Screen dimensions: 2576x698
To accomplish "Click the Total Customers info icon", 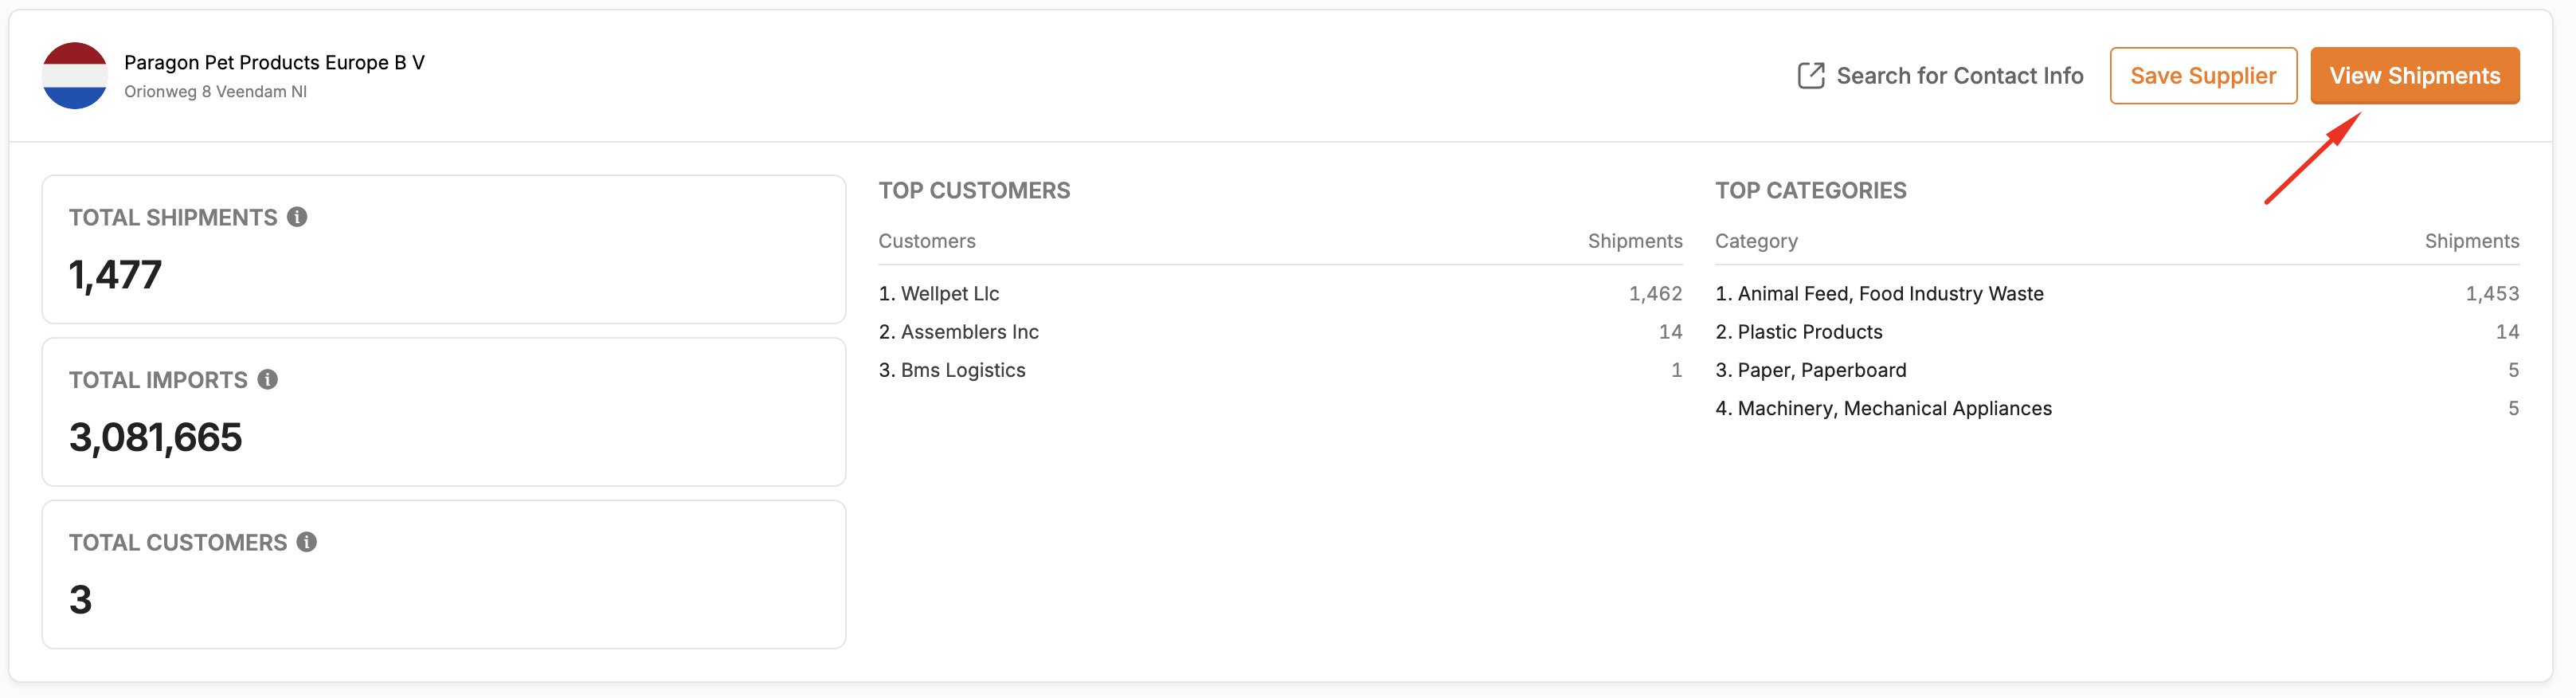I will click(x=307, y=542).
